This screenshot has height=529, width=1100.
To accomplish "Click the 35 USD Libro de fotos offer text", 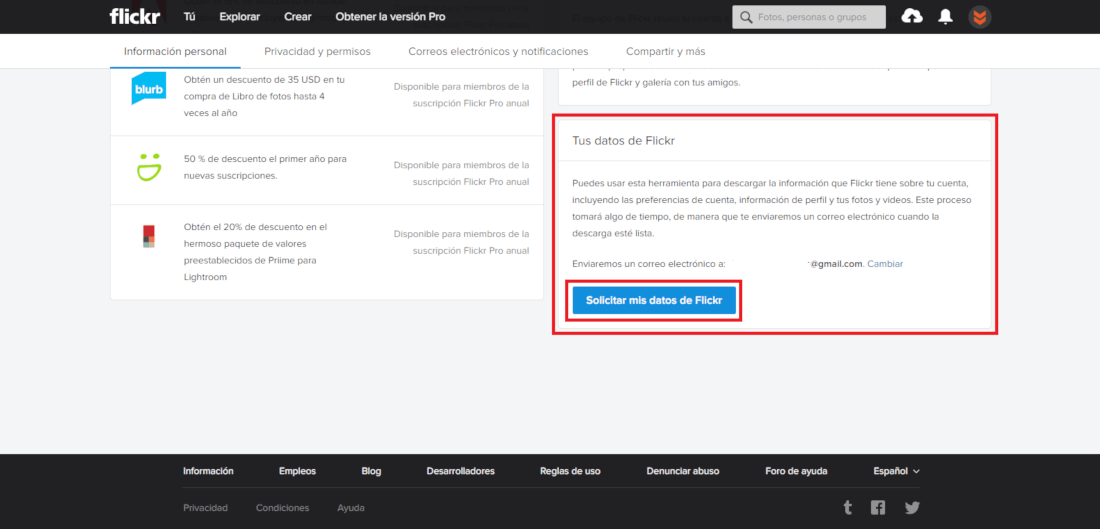I will [264, 96].
